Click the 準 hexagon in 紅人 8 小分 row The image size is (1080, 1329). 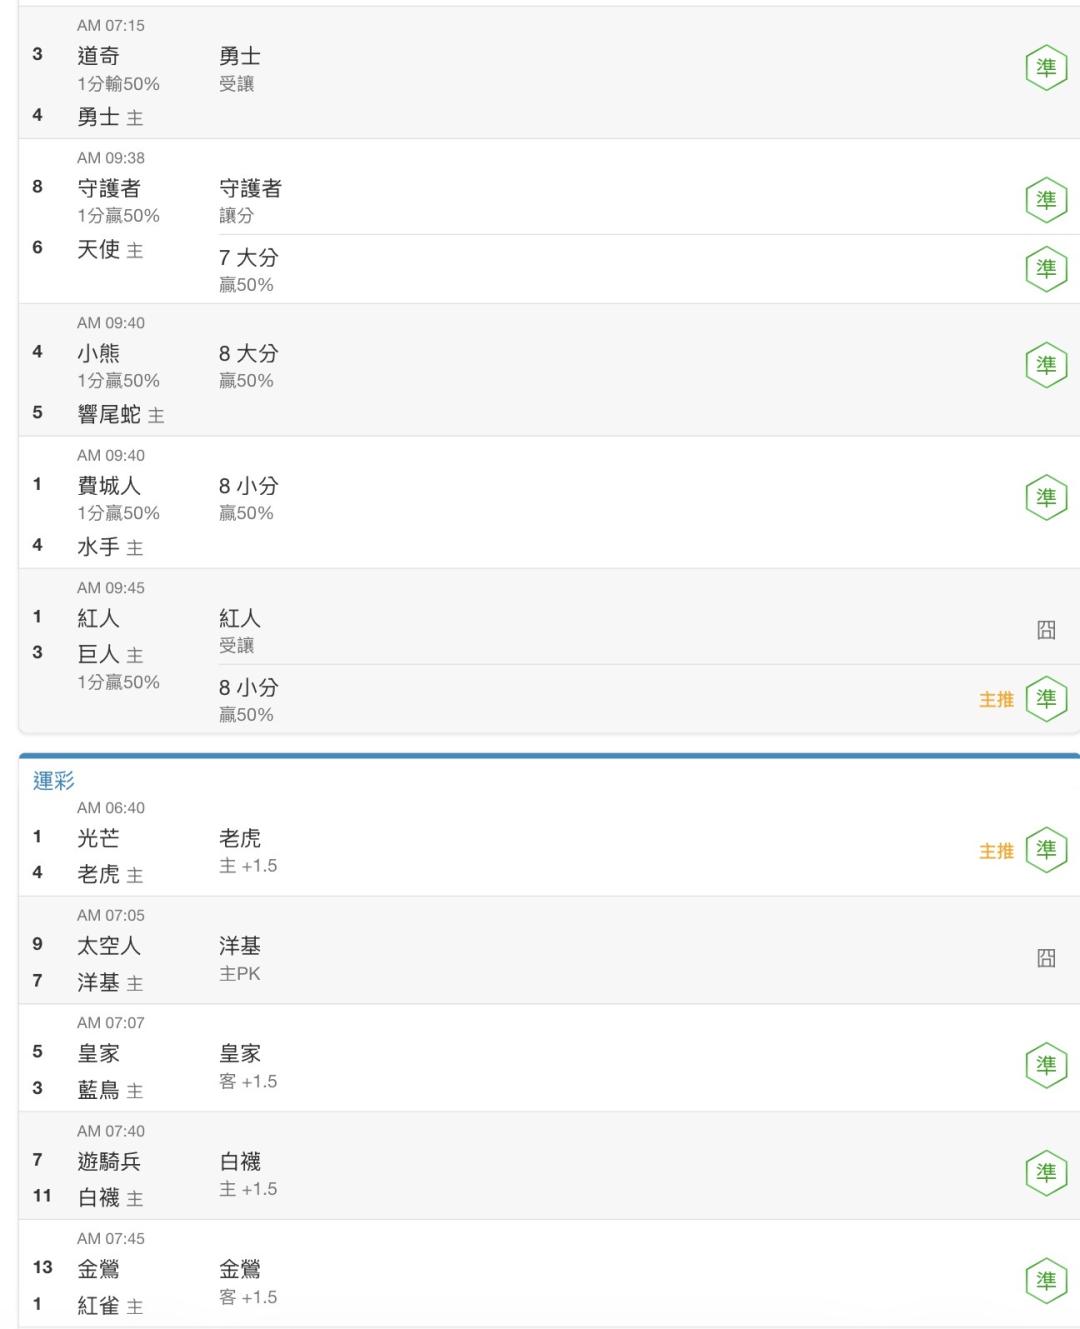coord(1046,699)
